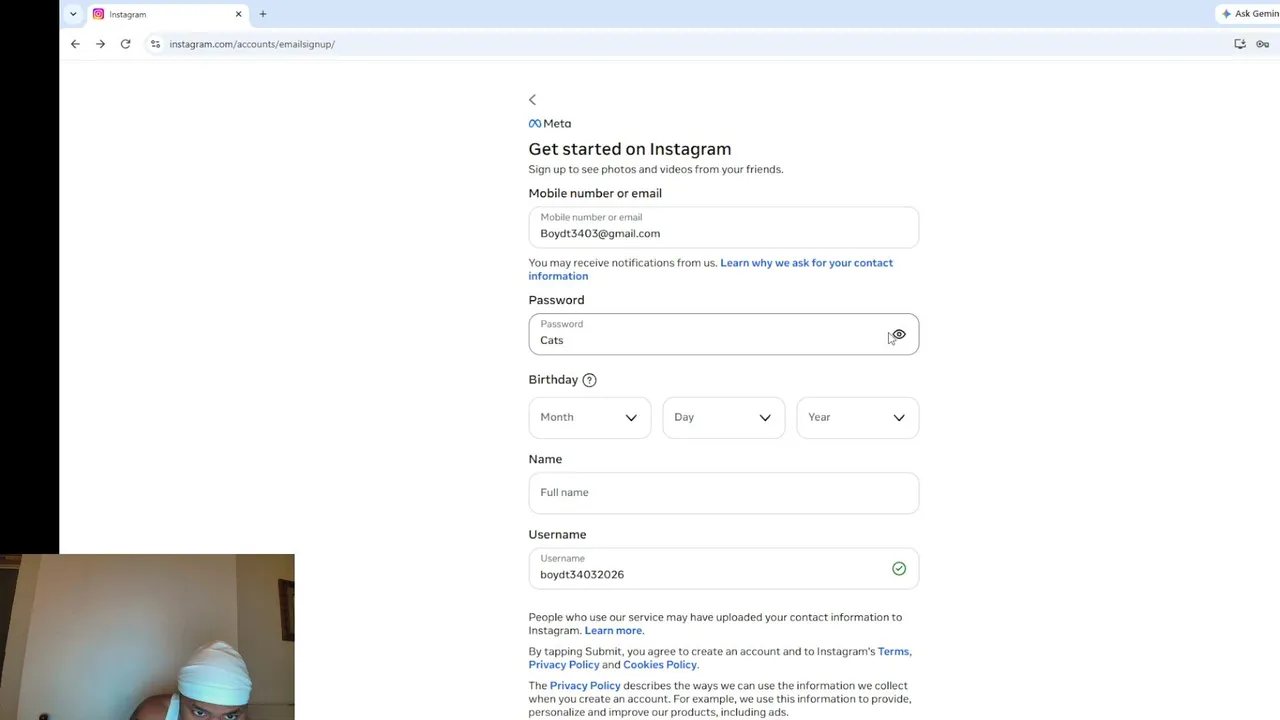Viewport: 1280px width, 720px height.
Task: Click the browser forward arrow
Action: (x=100, y=44)
